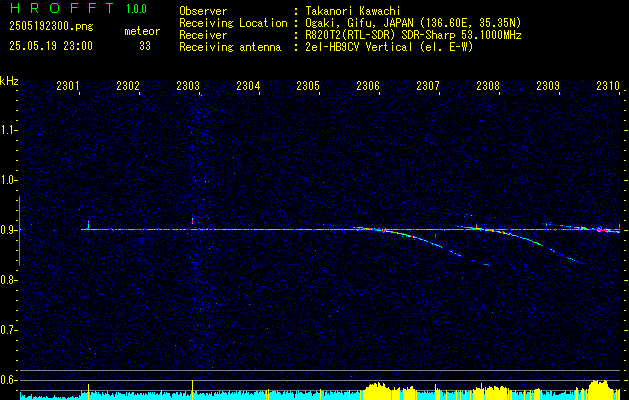Screen dimensions: 629x400
Task: Click the 2304 time marker
Action: coord(248,85)
